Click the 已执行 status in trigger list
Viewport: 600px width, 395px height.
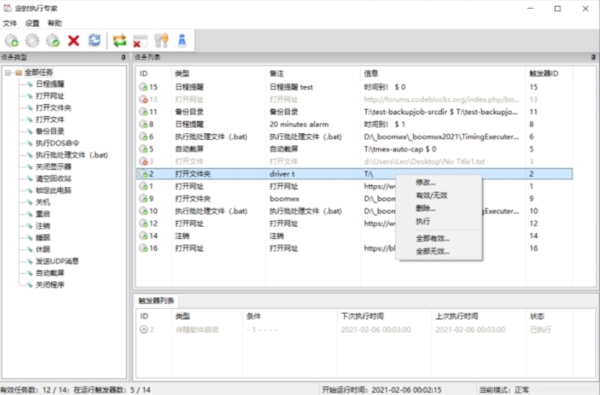coord(540,330)
